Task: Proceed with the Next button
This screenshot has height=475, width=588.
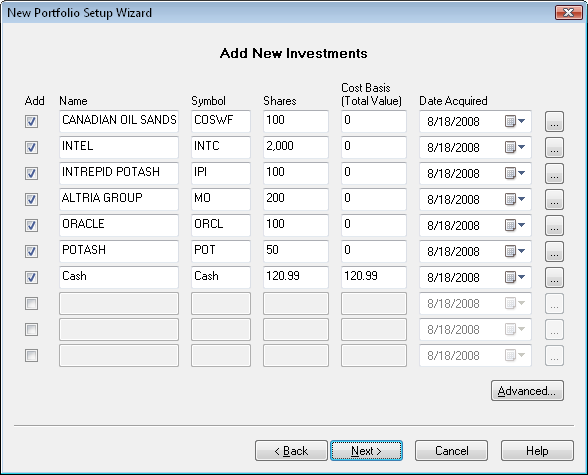Action: [366, 451]
